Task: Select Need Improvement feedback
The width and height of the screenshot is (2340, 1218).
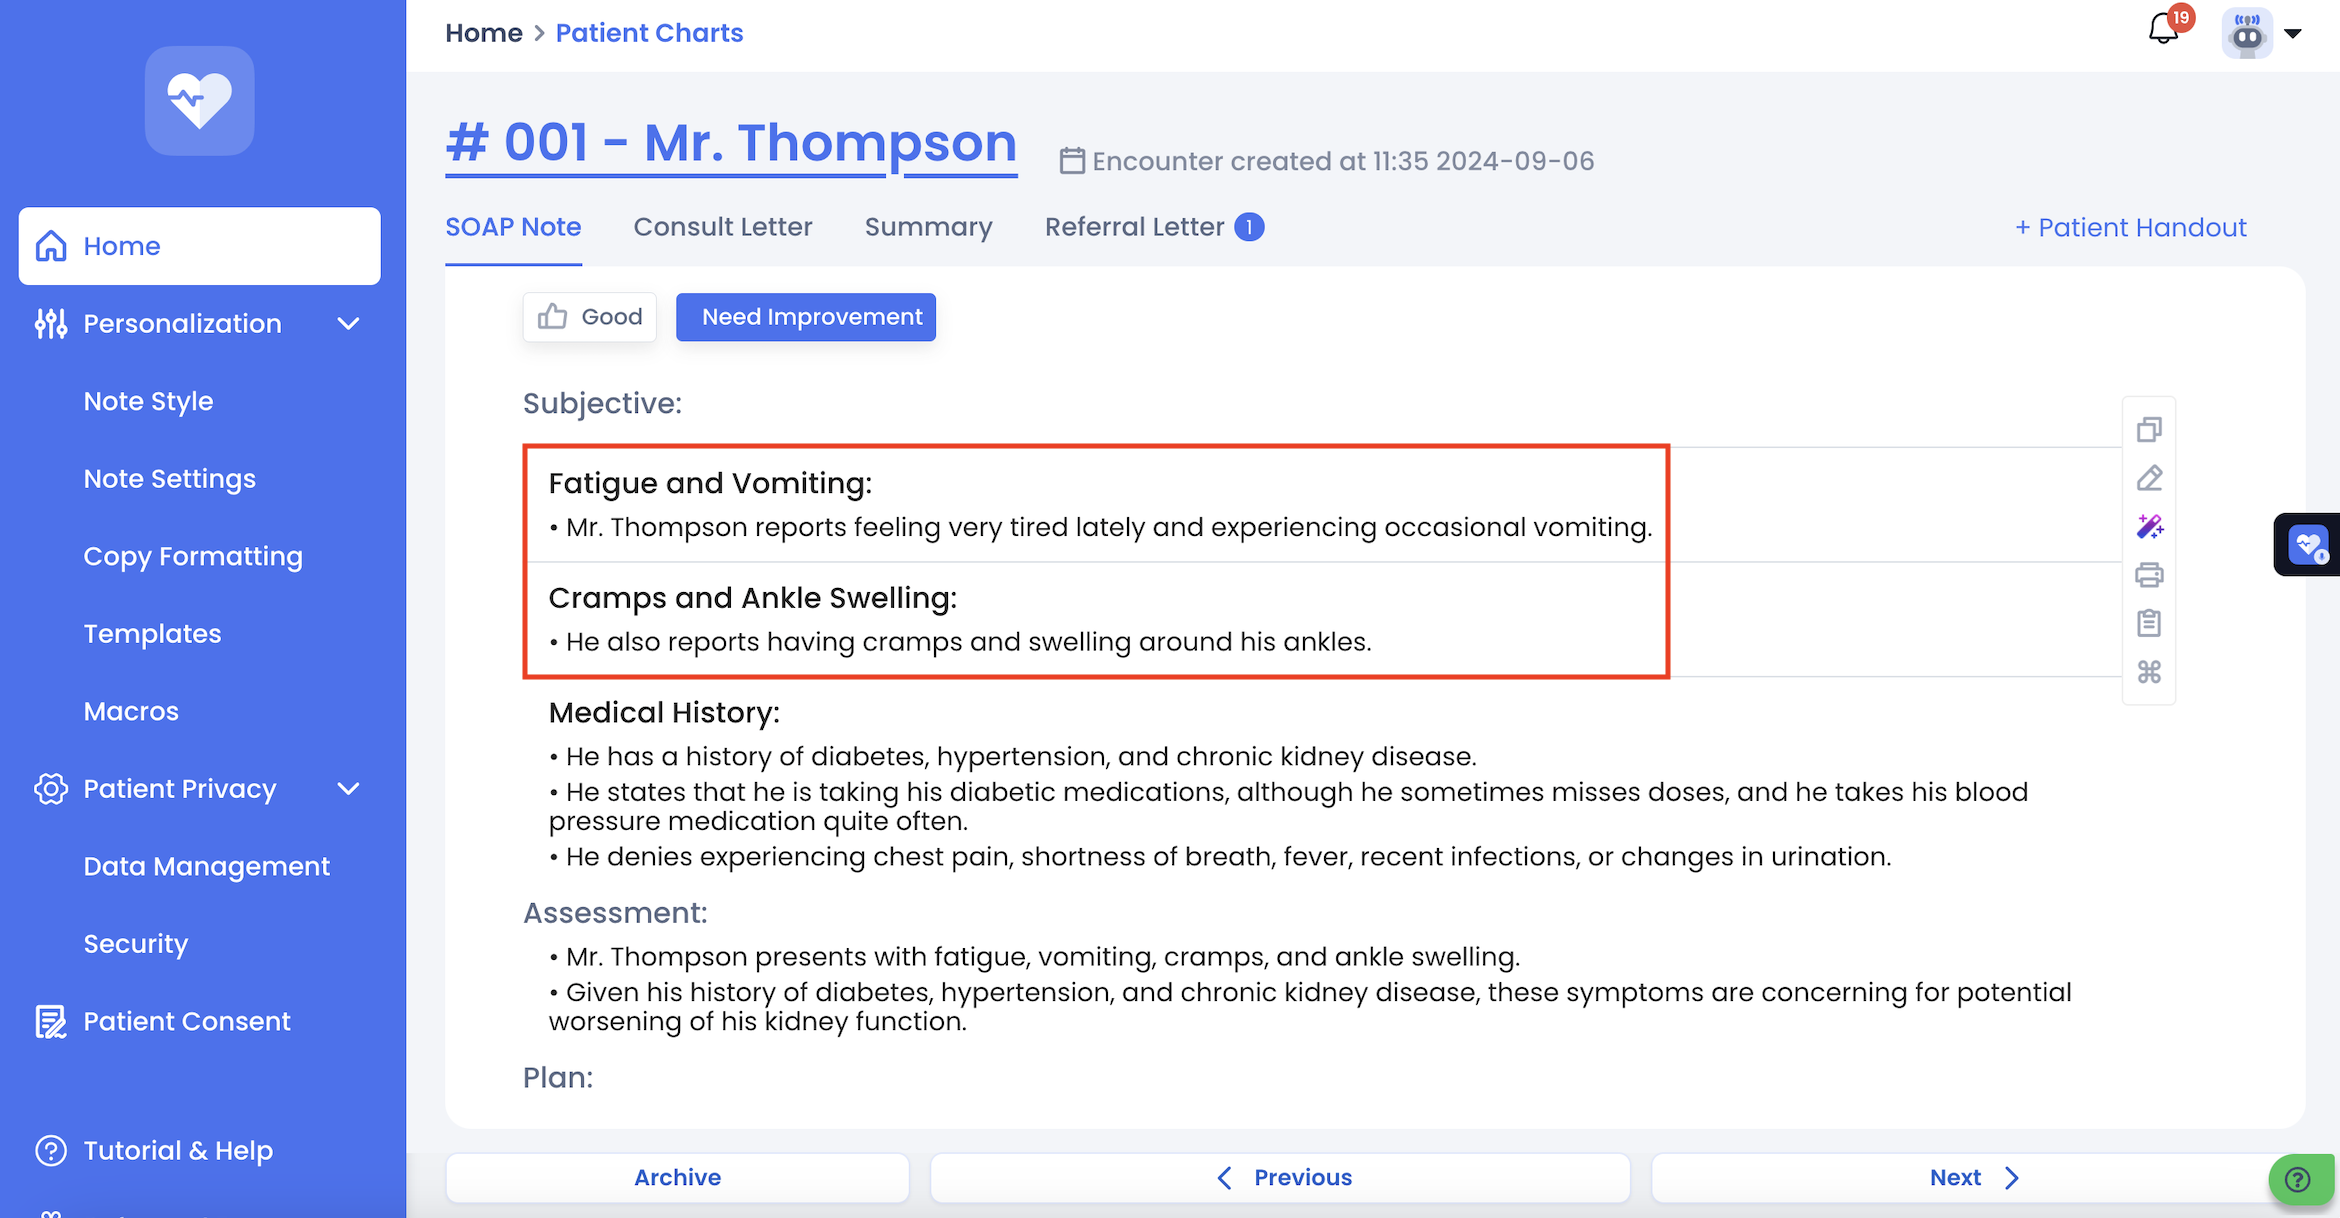Action: coord(806,317)
